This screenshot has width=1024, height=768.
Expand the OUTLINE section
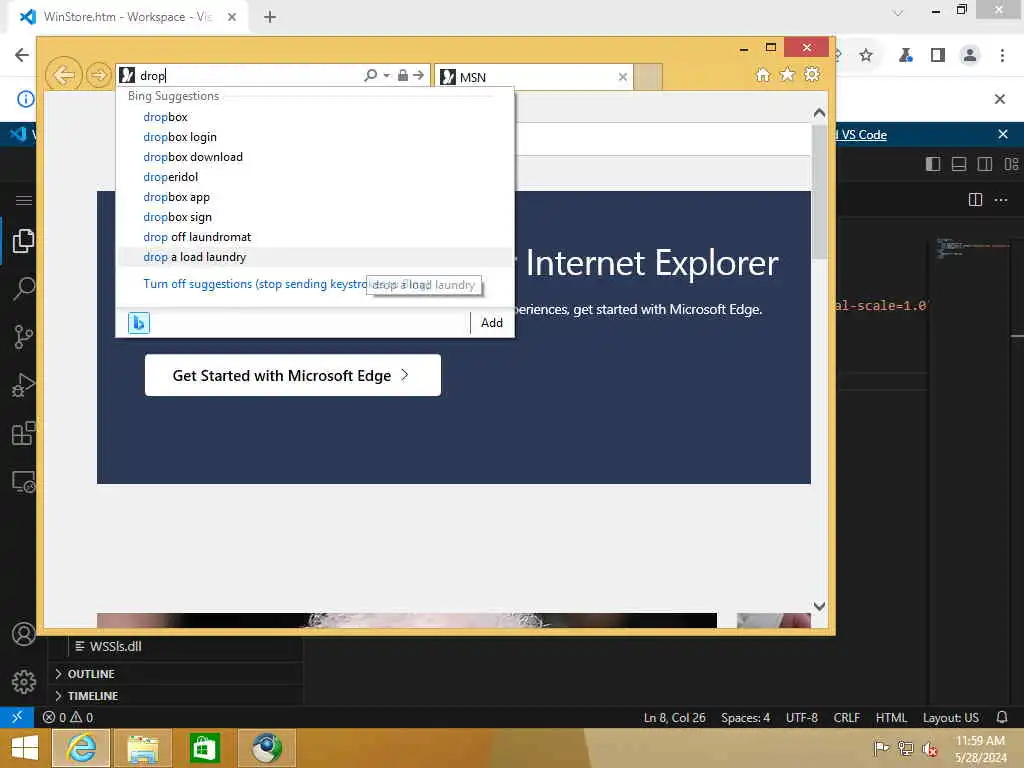click(91, 674)
